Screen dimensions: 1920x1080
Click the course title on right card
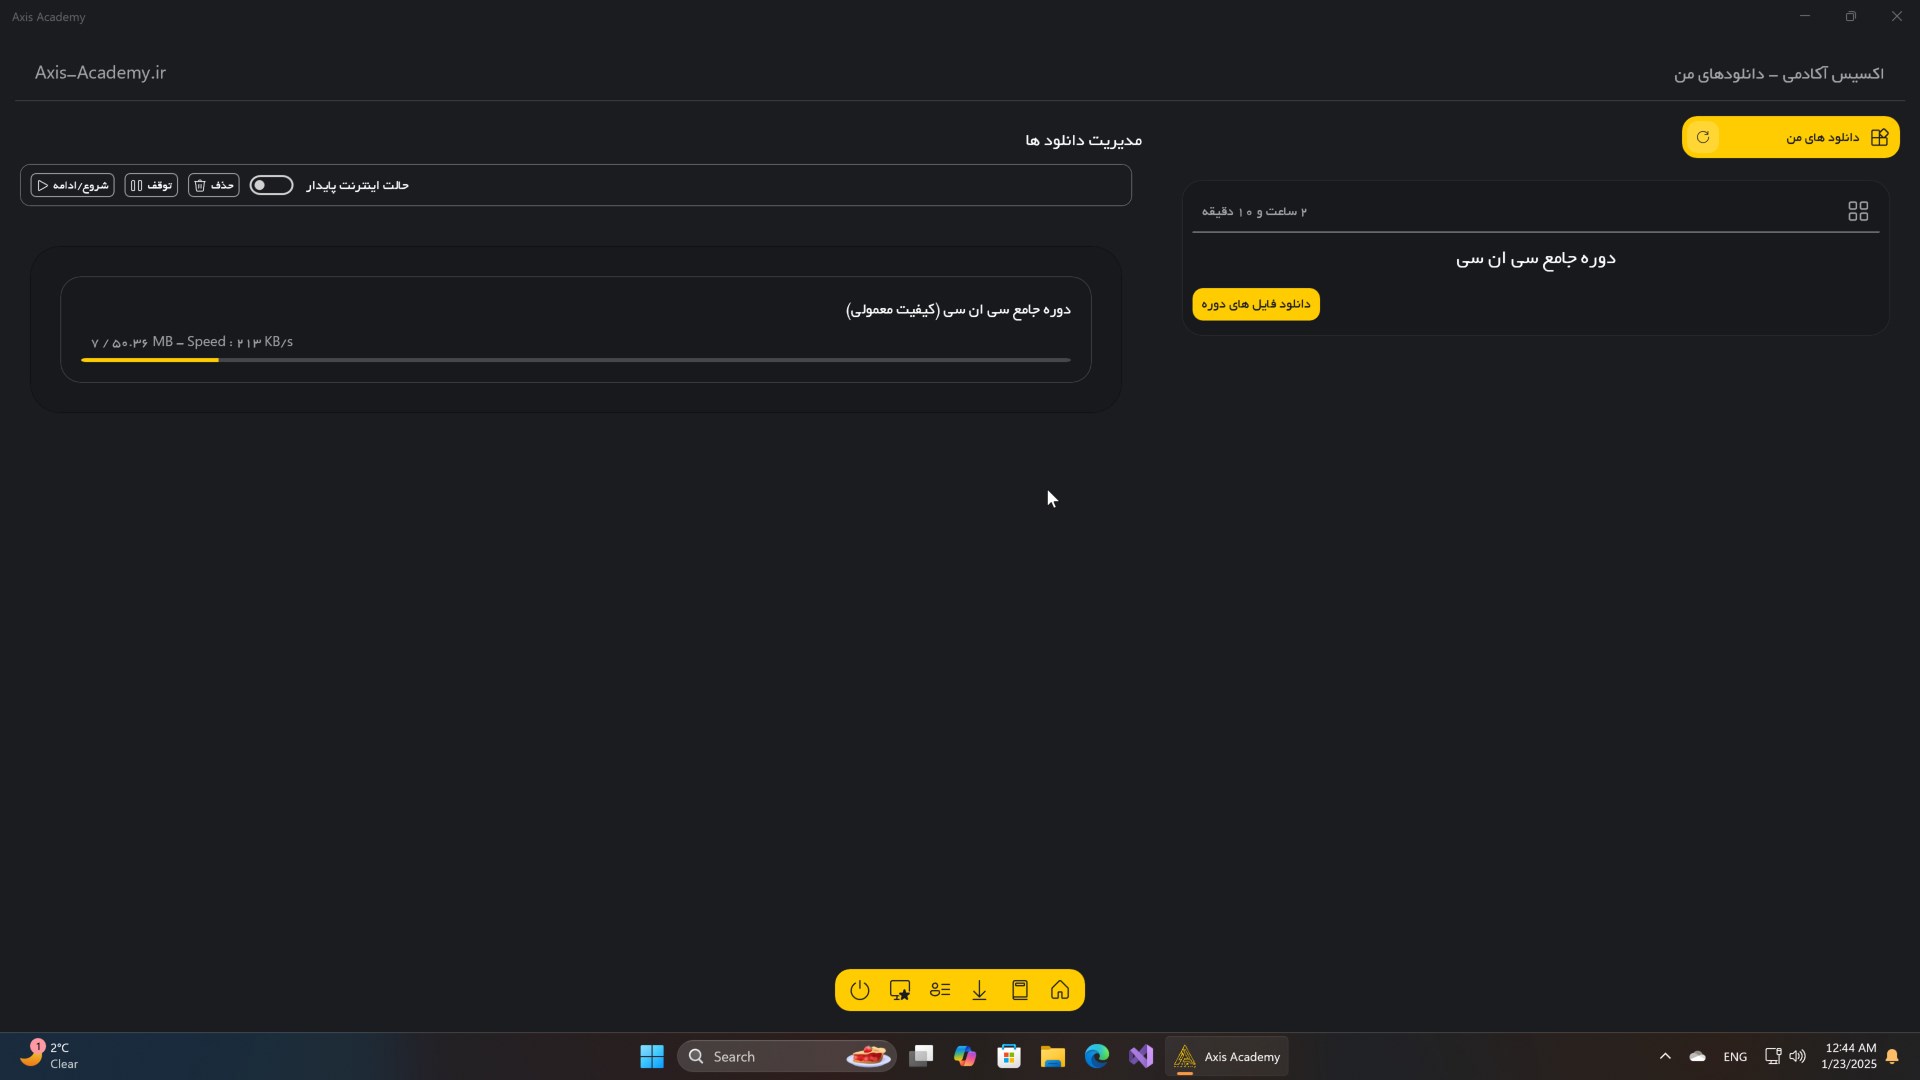[x=1535, y=259]
